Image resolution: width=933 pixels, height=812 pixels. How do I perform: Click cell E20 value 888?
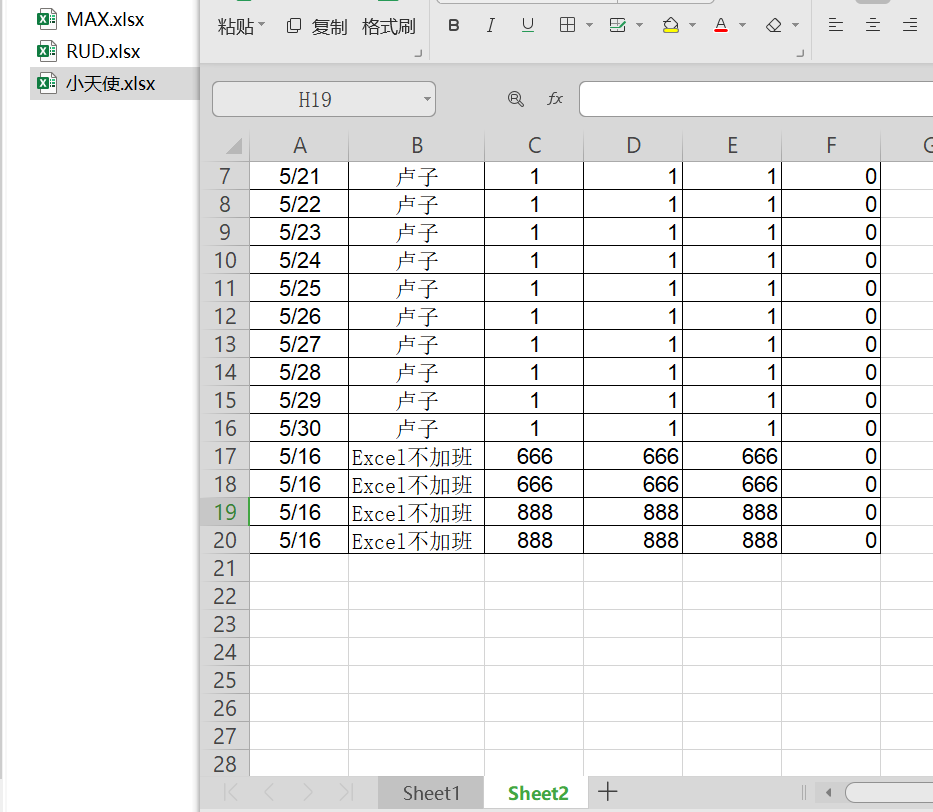(x=732, y=540)
